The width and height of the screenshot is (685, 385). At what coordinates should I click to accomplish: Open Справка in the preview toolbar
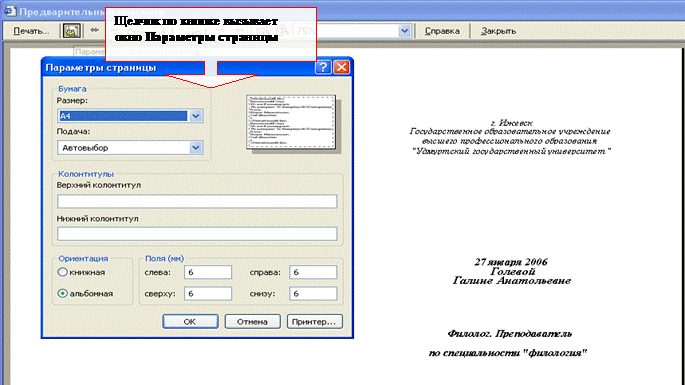pyautogui.click(x=442, y=31)
